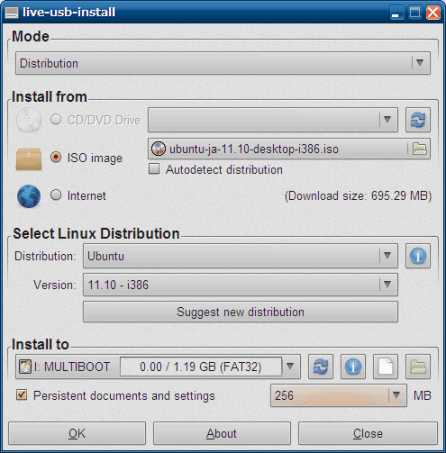Open the Mode dropdown showing Distribution

(x=223, y=63)
